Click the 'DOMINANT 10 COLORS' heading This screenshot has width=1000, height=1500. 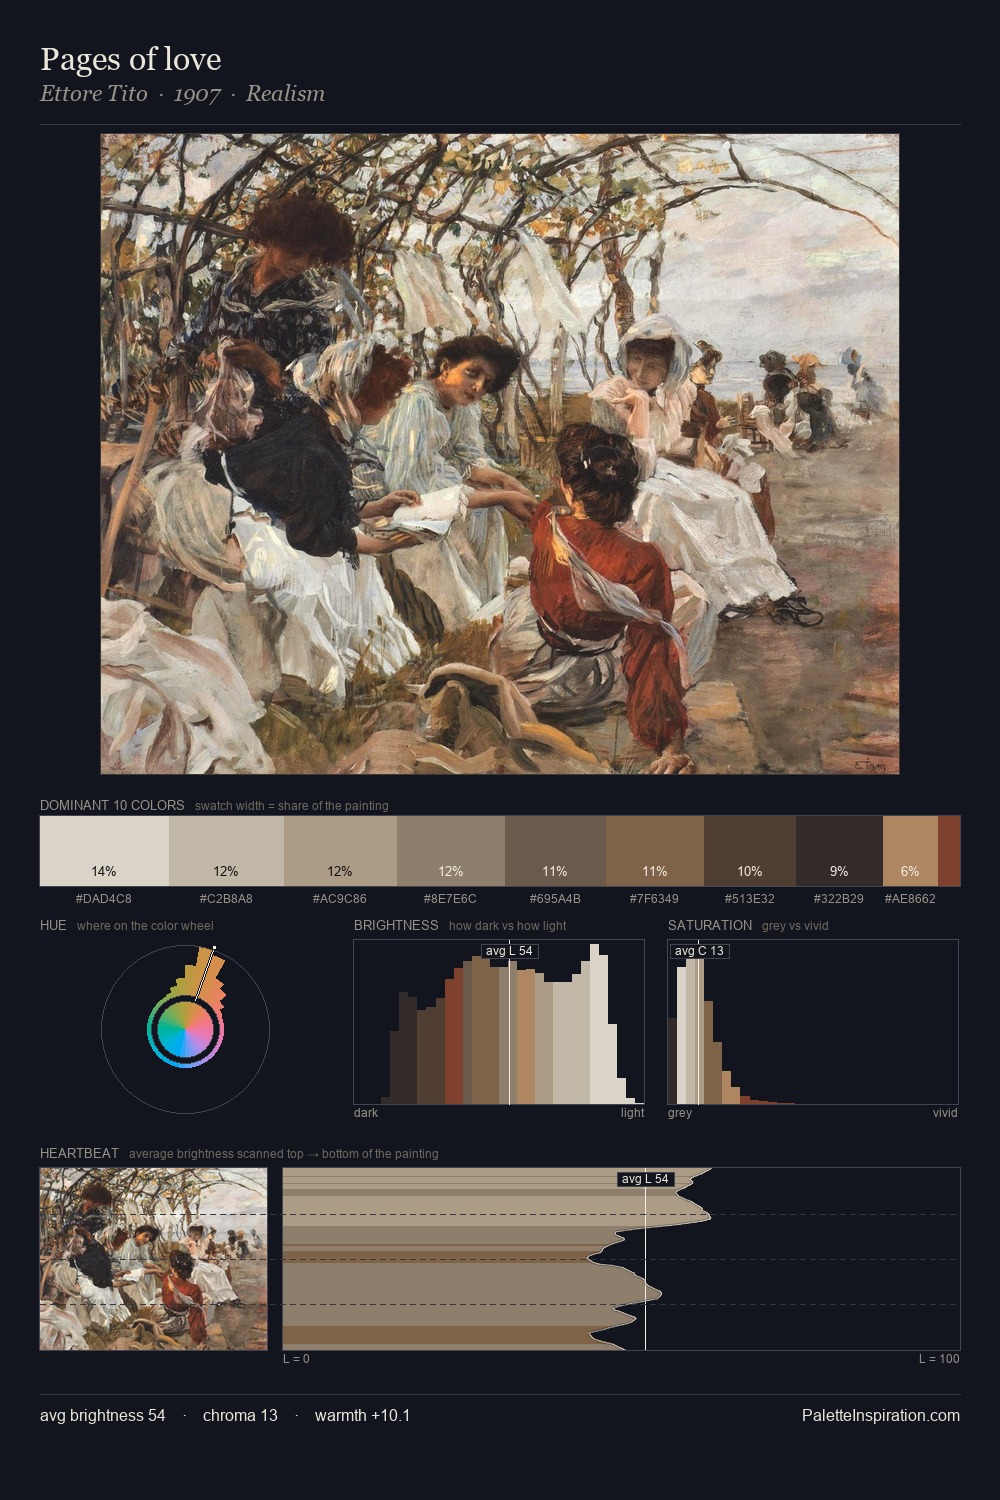pyautogui.click(x=112, y=805)
